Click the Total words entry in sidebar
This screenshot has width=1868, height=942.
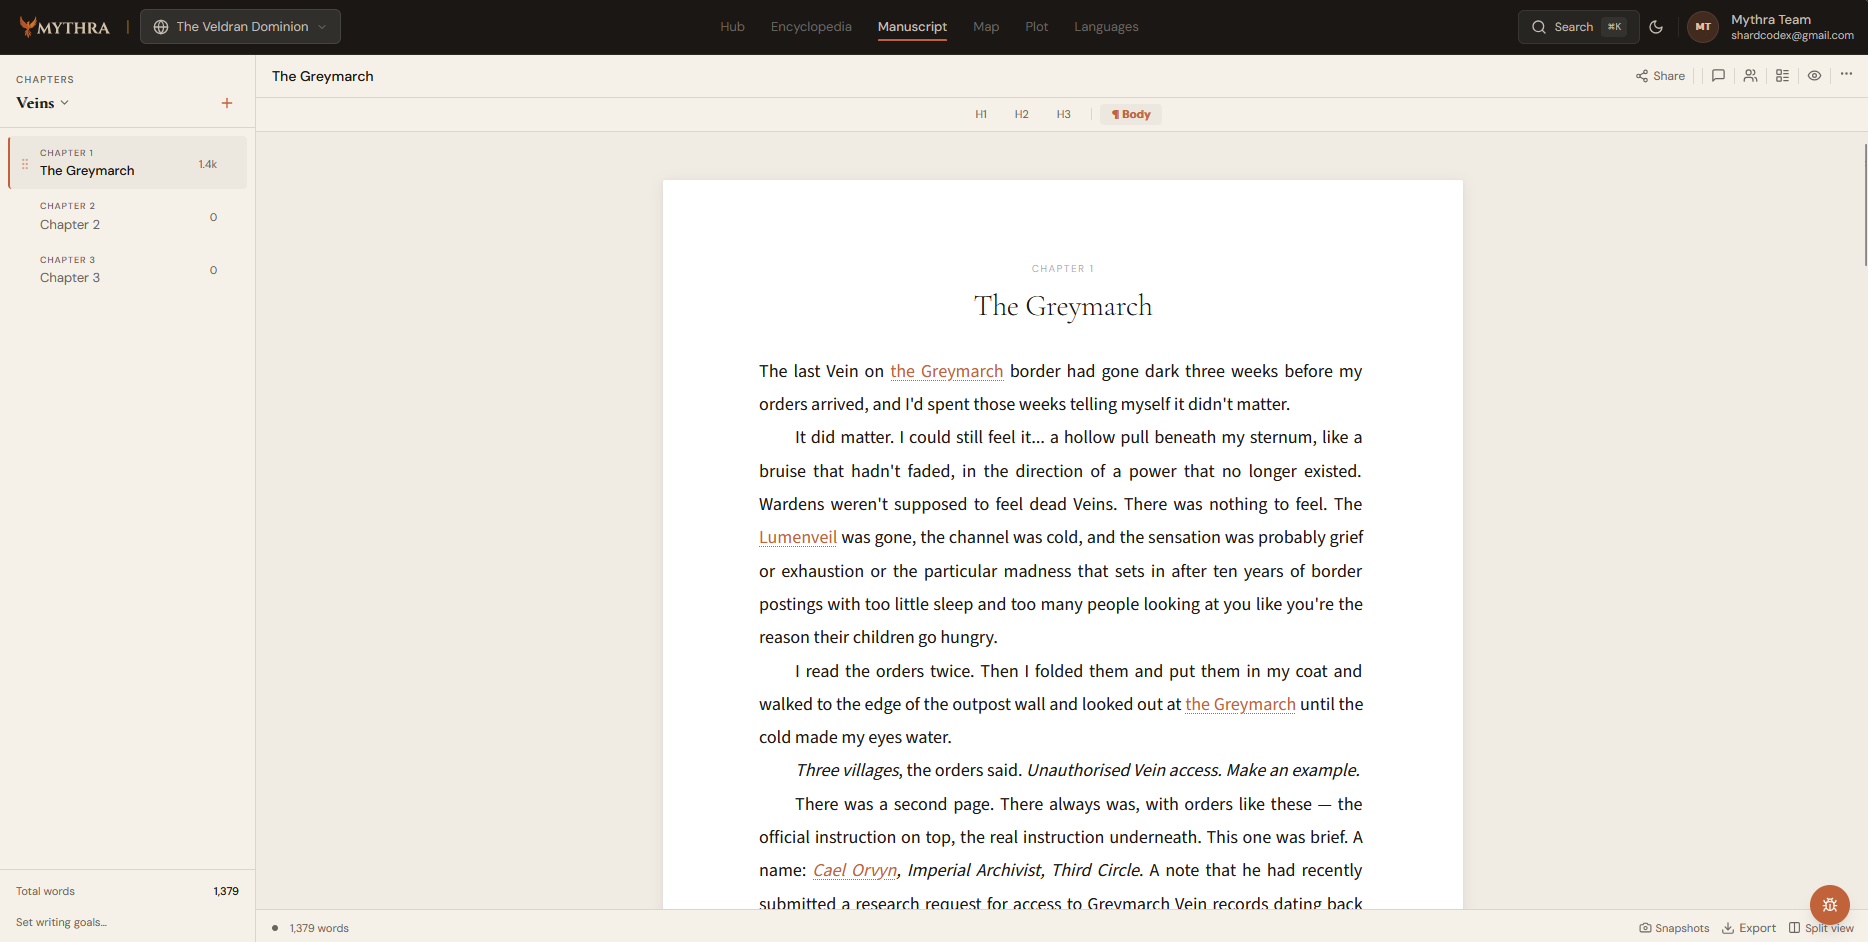45,891
